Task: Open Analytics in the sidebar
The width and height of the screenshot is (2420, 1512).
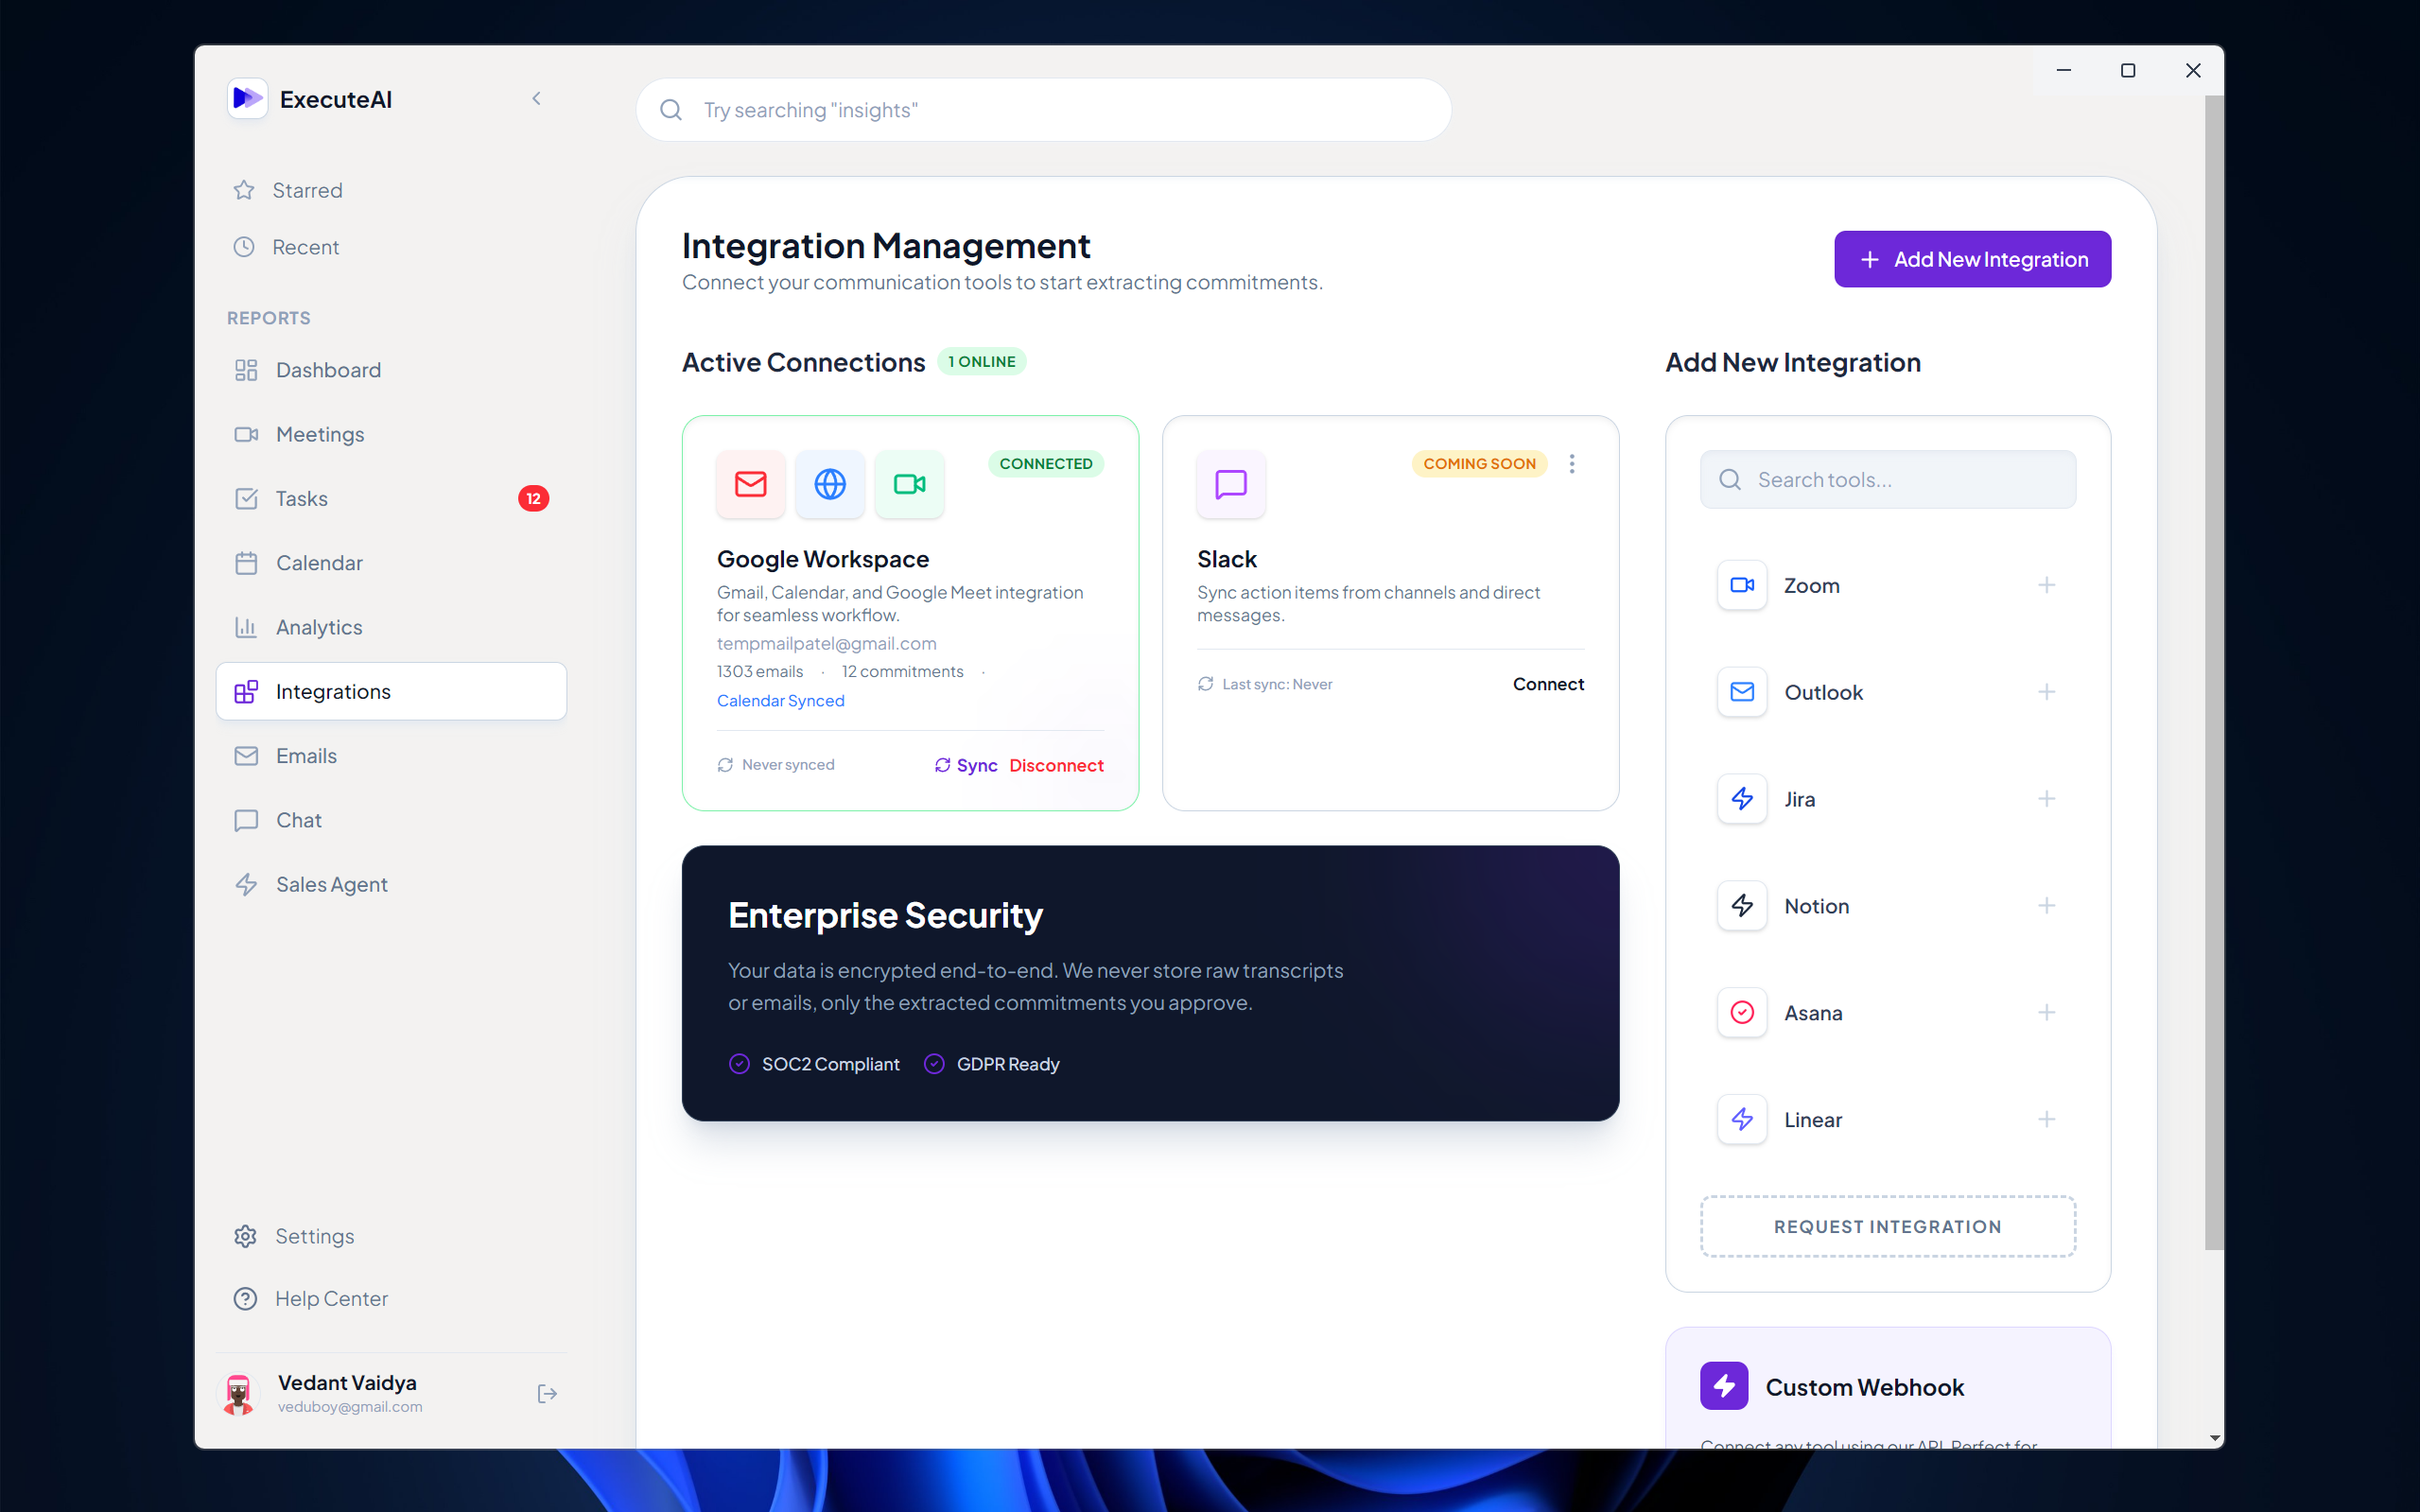Action: (x=319, y=627)
